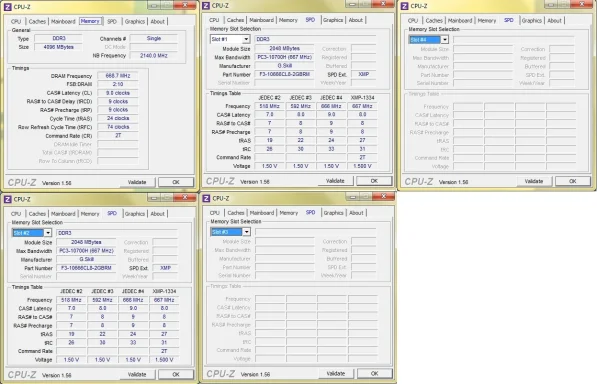This screenshot has height=384, width=597.
Task: Click the XMP SPD Ext. value in the Slot #1 window
Action: [x=364, y=74]
